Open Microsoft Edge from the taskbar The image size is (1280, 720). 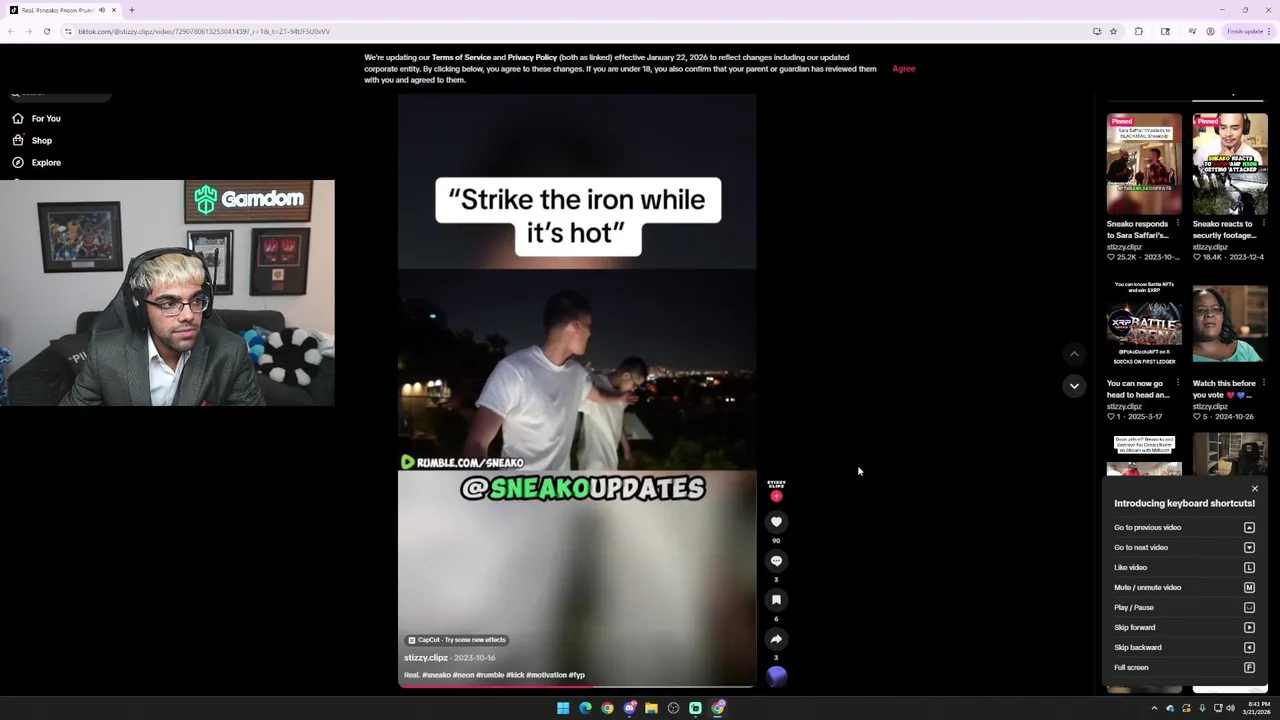point(585,708)
